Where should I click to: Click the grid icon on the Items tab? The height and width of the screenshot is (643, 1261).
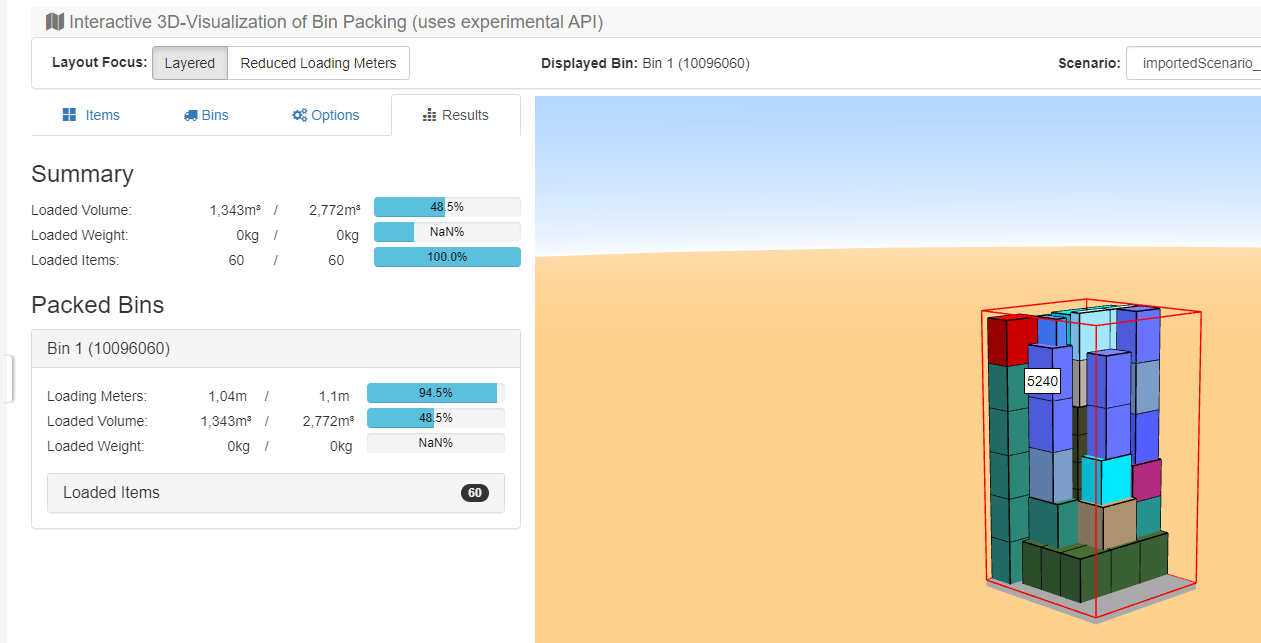click(69, 115)
